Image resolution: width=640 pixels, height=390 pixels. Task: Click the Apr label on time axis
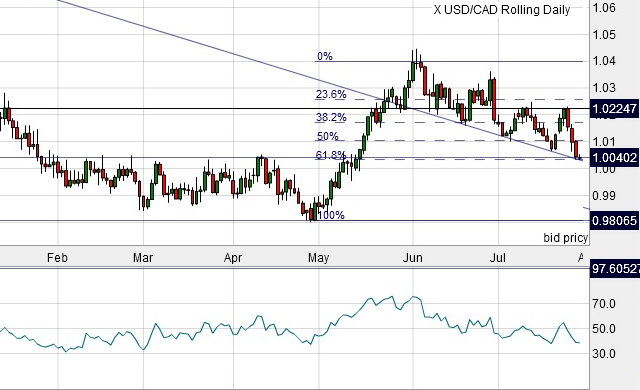pos(233,258)
